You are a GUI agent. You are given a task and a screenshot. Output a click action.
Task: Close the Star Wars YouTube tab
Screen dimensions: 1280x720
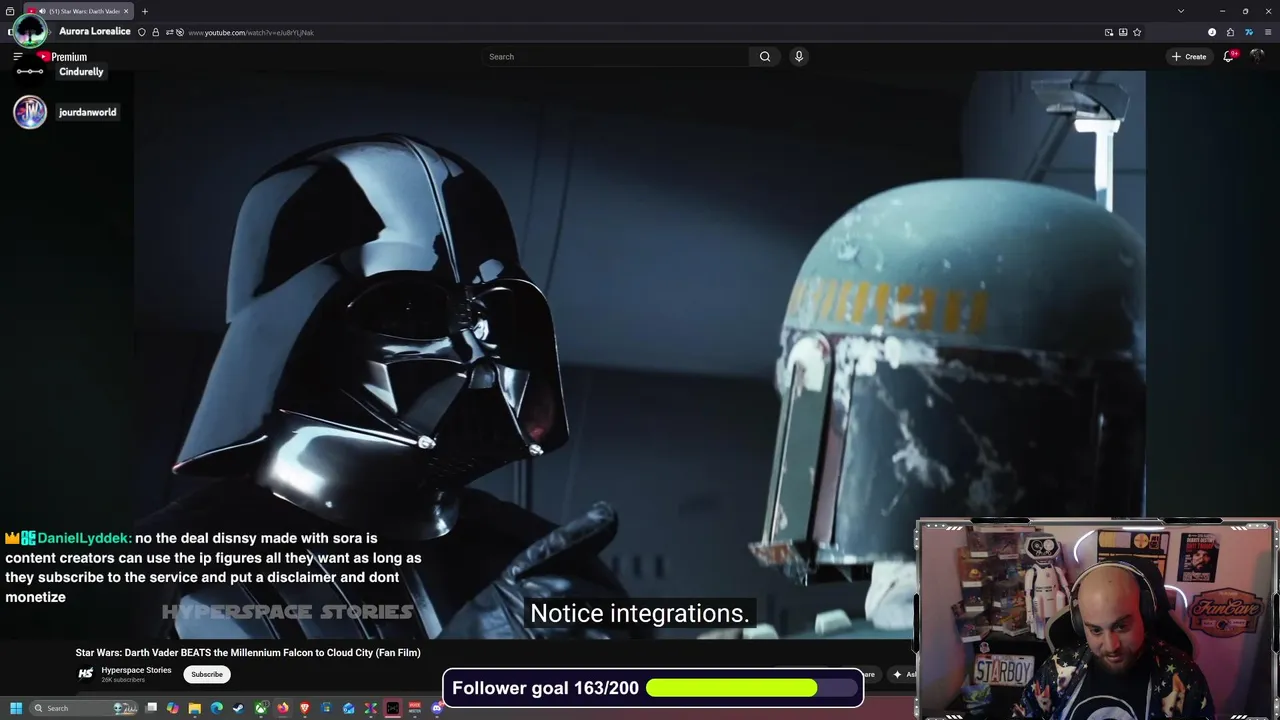coord(126,11)
